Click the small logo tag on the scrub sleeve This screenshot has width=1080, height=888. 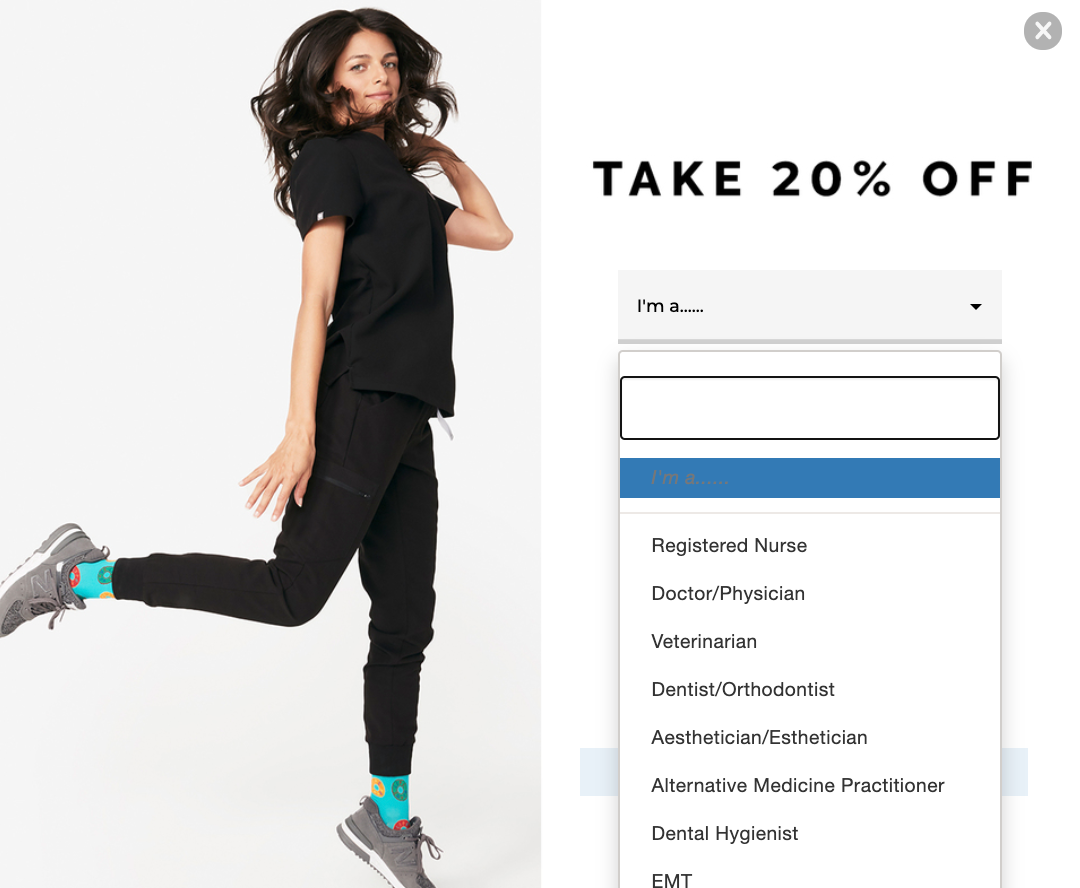pyautogui.click(x=320, y=216)
